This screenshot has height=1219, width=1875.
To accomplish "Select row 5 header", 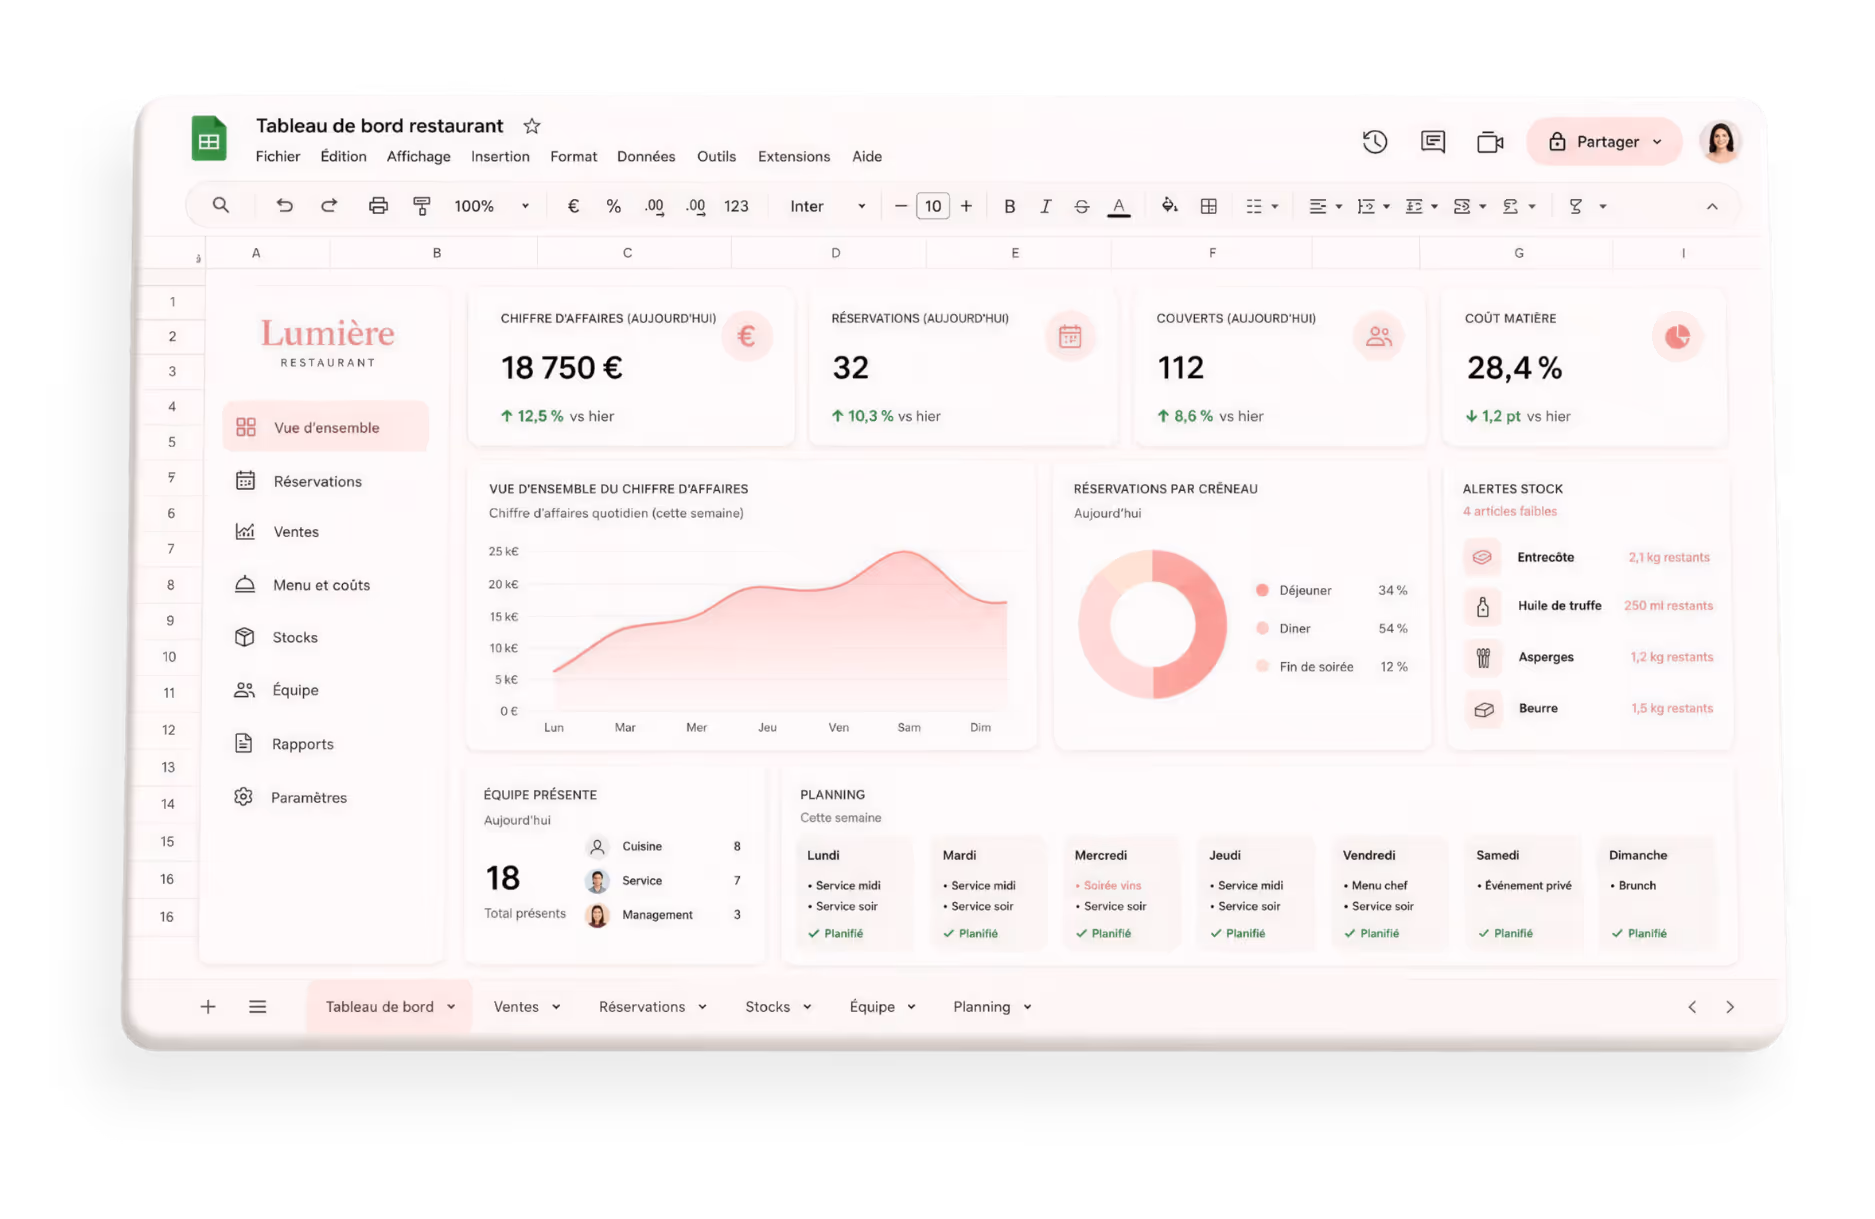I will [172, 442].
